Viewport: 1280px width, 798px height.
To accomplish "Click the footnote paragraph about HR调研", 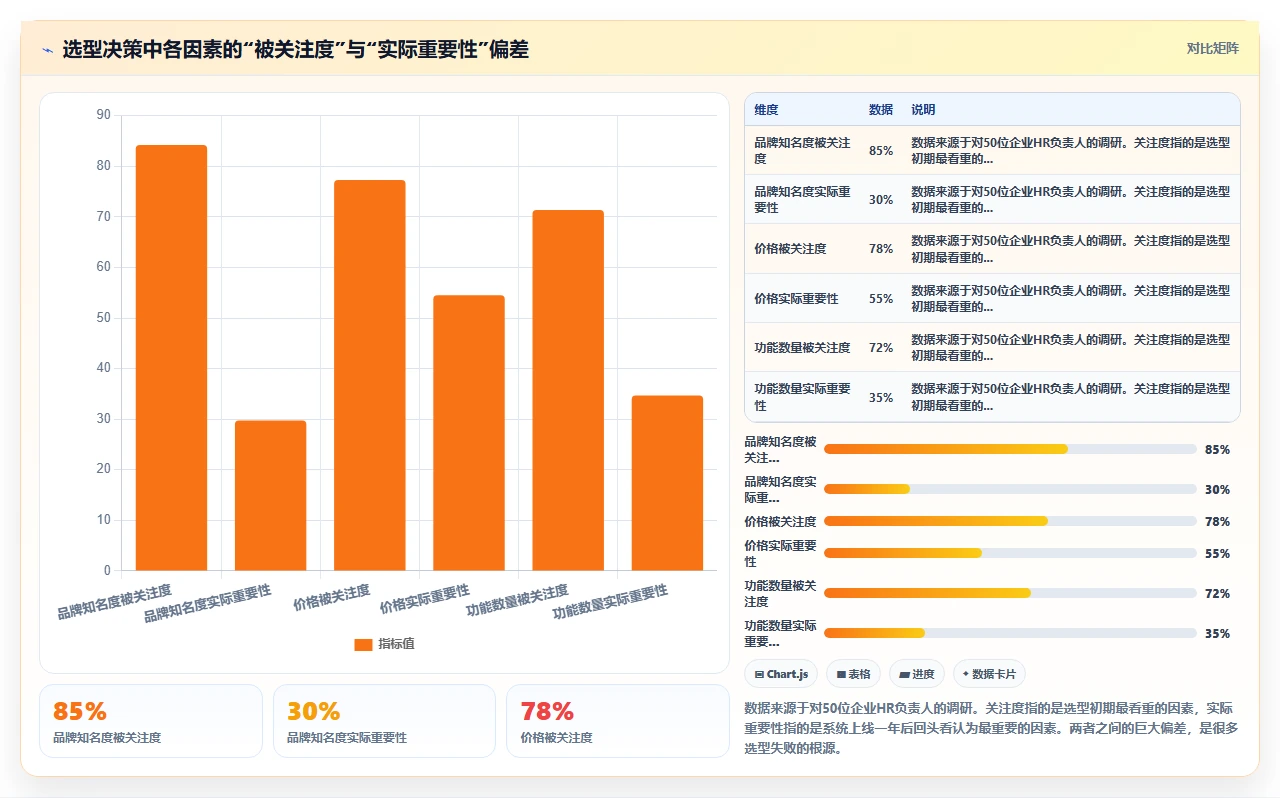I will [x=992, y=727].
